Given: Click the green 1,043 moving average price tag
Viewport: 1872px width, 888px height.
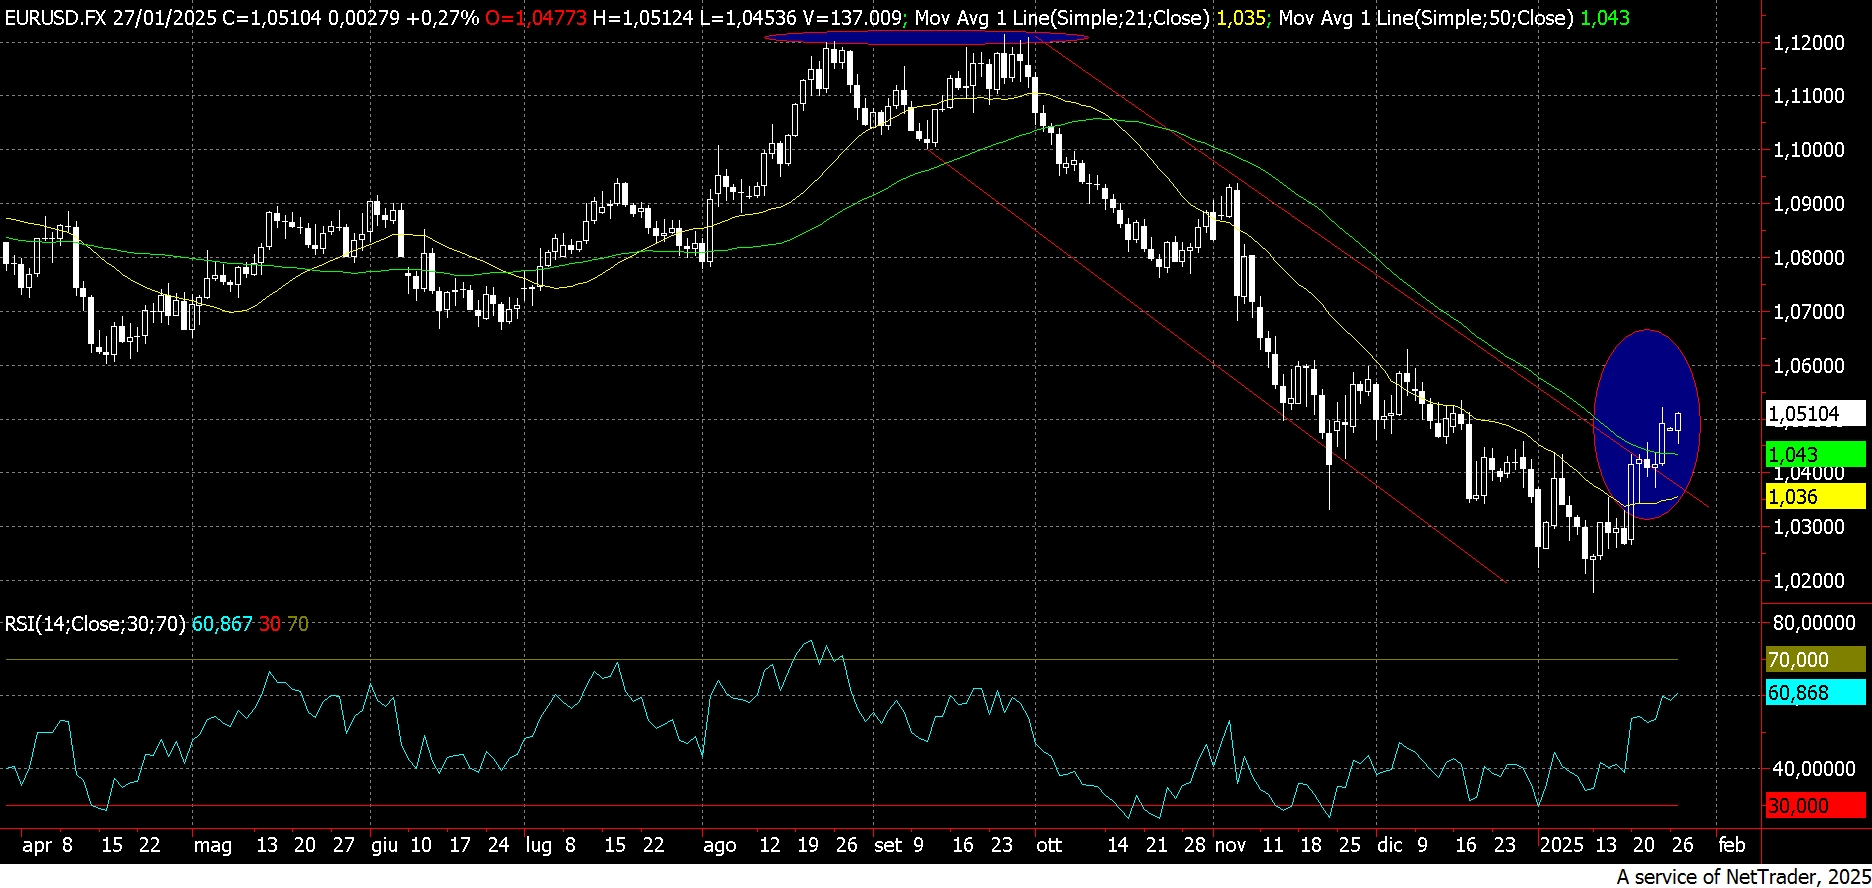Looking at the screenshot, I should coord(1815,454).
